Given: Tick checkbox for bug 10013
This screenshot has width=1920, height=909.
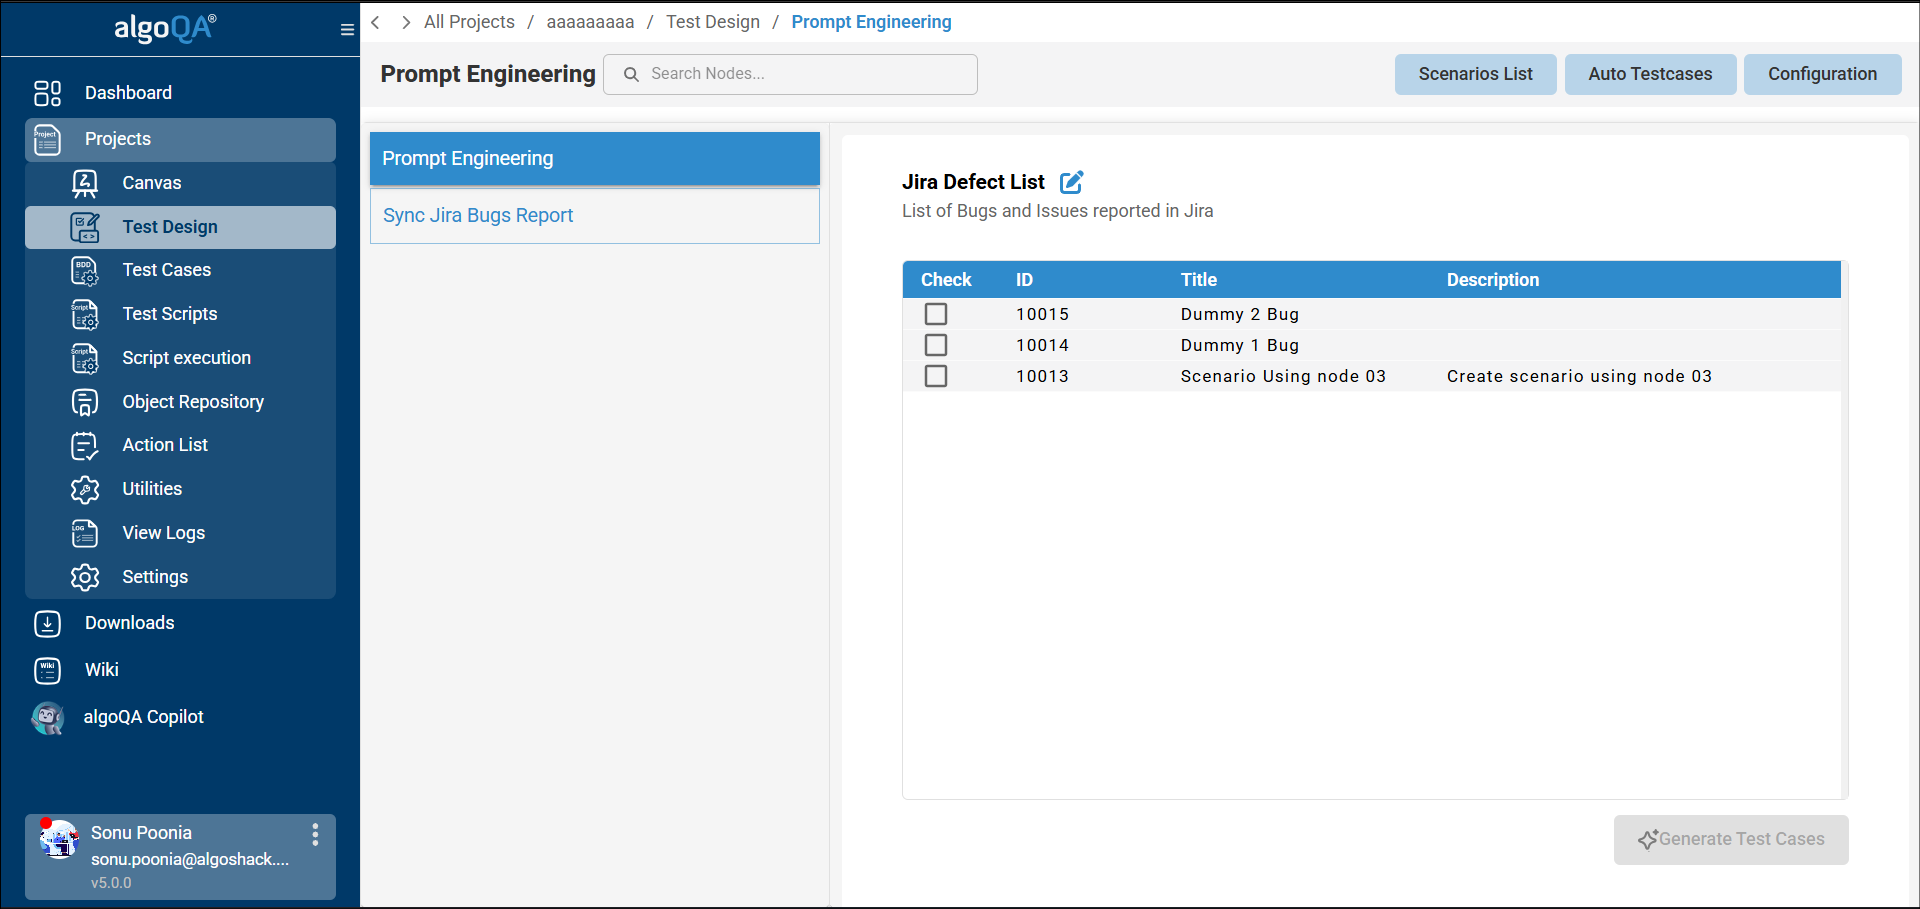Looking at the screenshot, I should pos(936,376).
